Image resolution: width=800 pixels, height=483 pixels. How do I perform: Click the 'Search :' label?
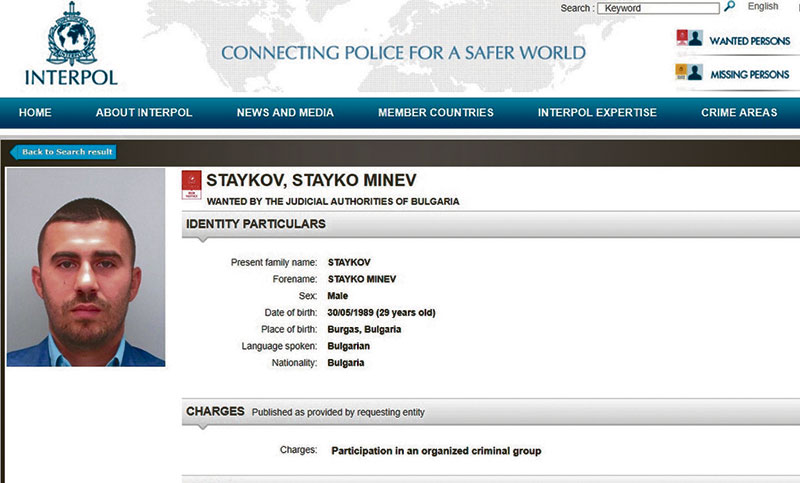[577, 8]
